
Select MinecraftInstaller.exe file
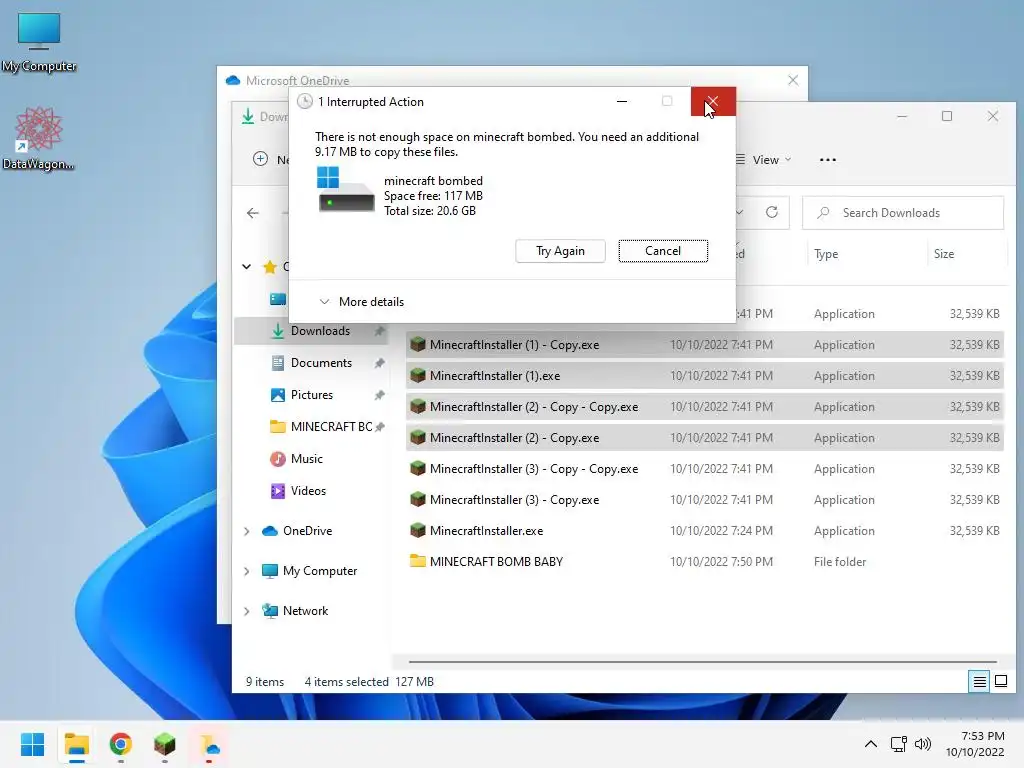point(704,531)
